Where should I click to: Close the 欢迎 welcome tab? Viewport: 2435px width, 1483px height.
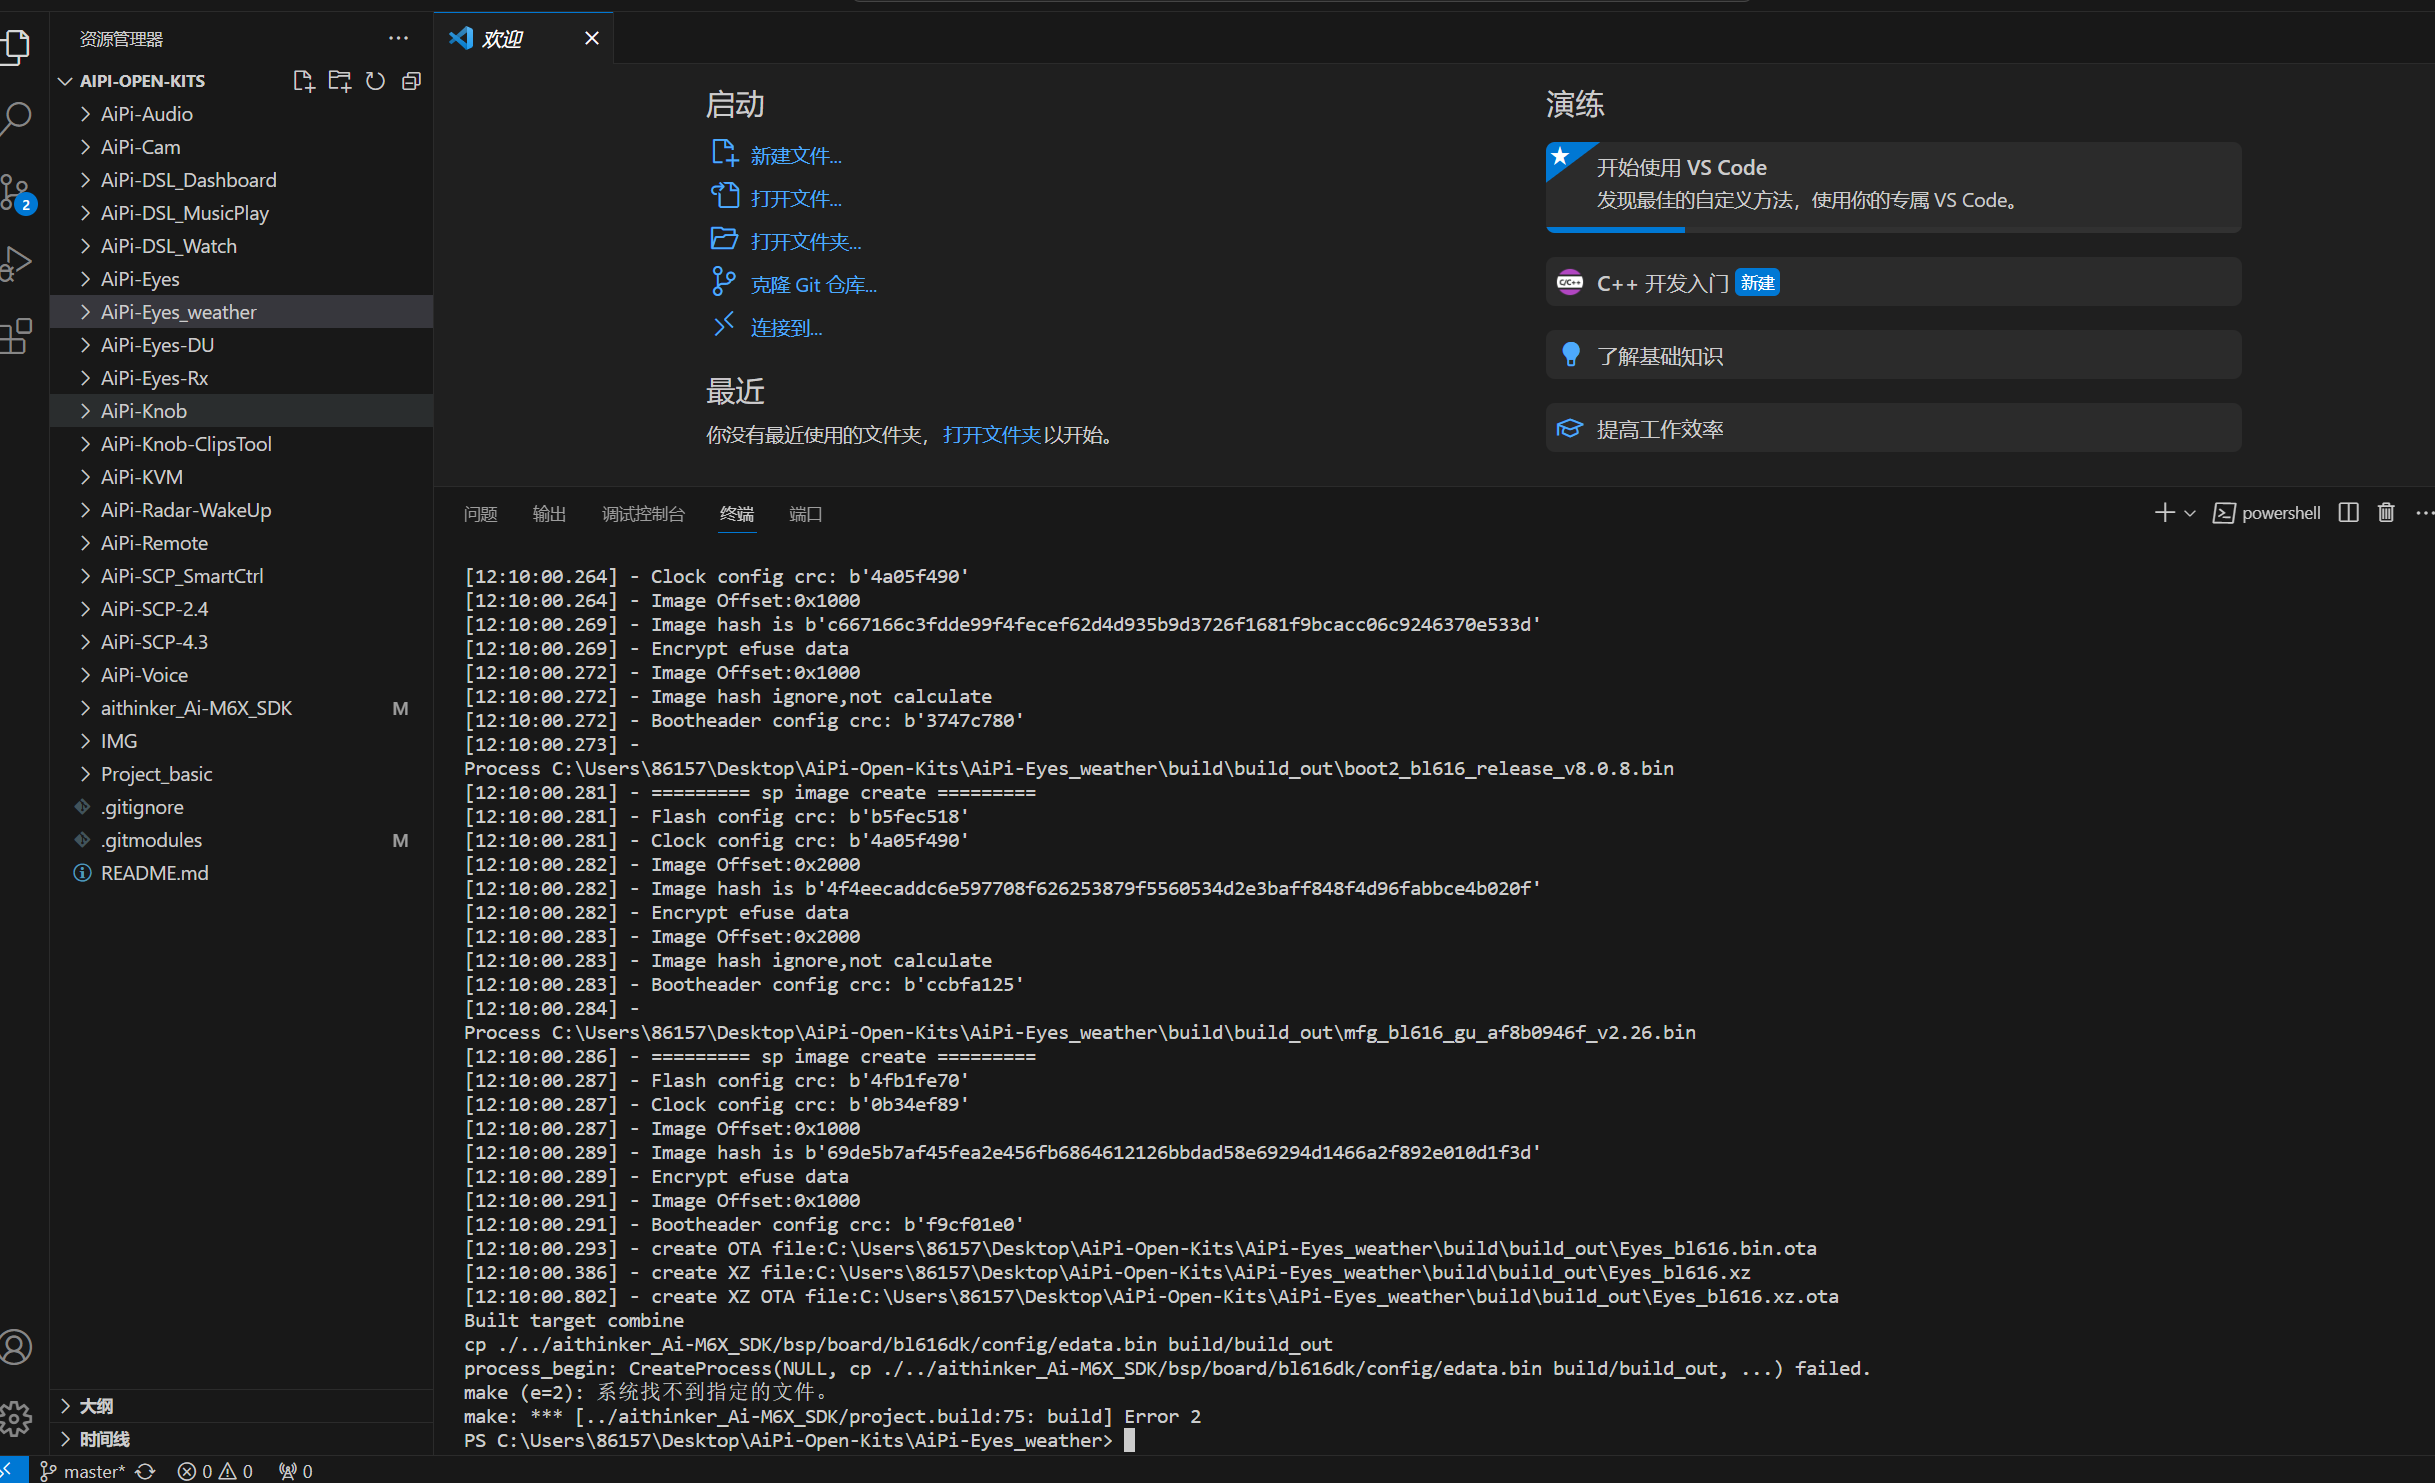pyautogui.click(x=592, y=38)
